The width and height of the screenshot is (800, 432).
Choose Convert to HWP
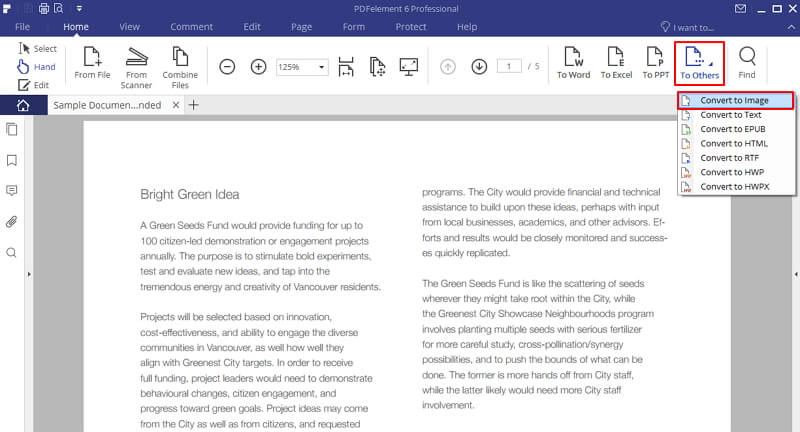(736, 172)
